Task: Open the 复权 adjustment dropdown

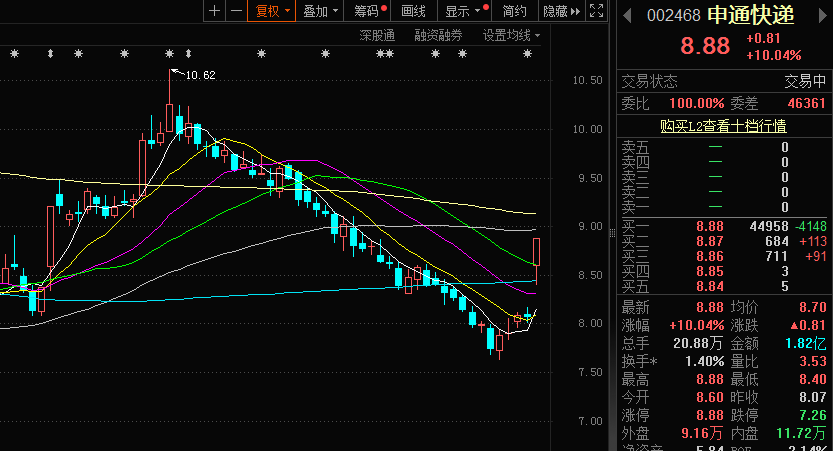Action: coord(272,11)
